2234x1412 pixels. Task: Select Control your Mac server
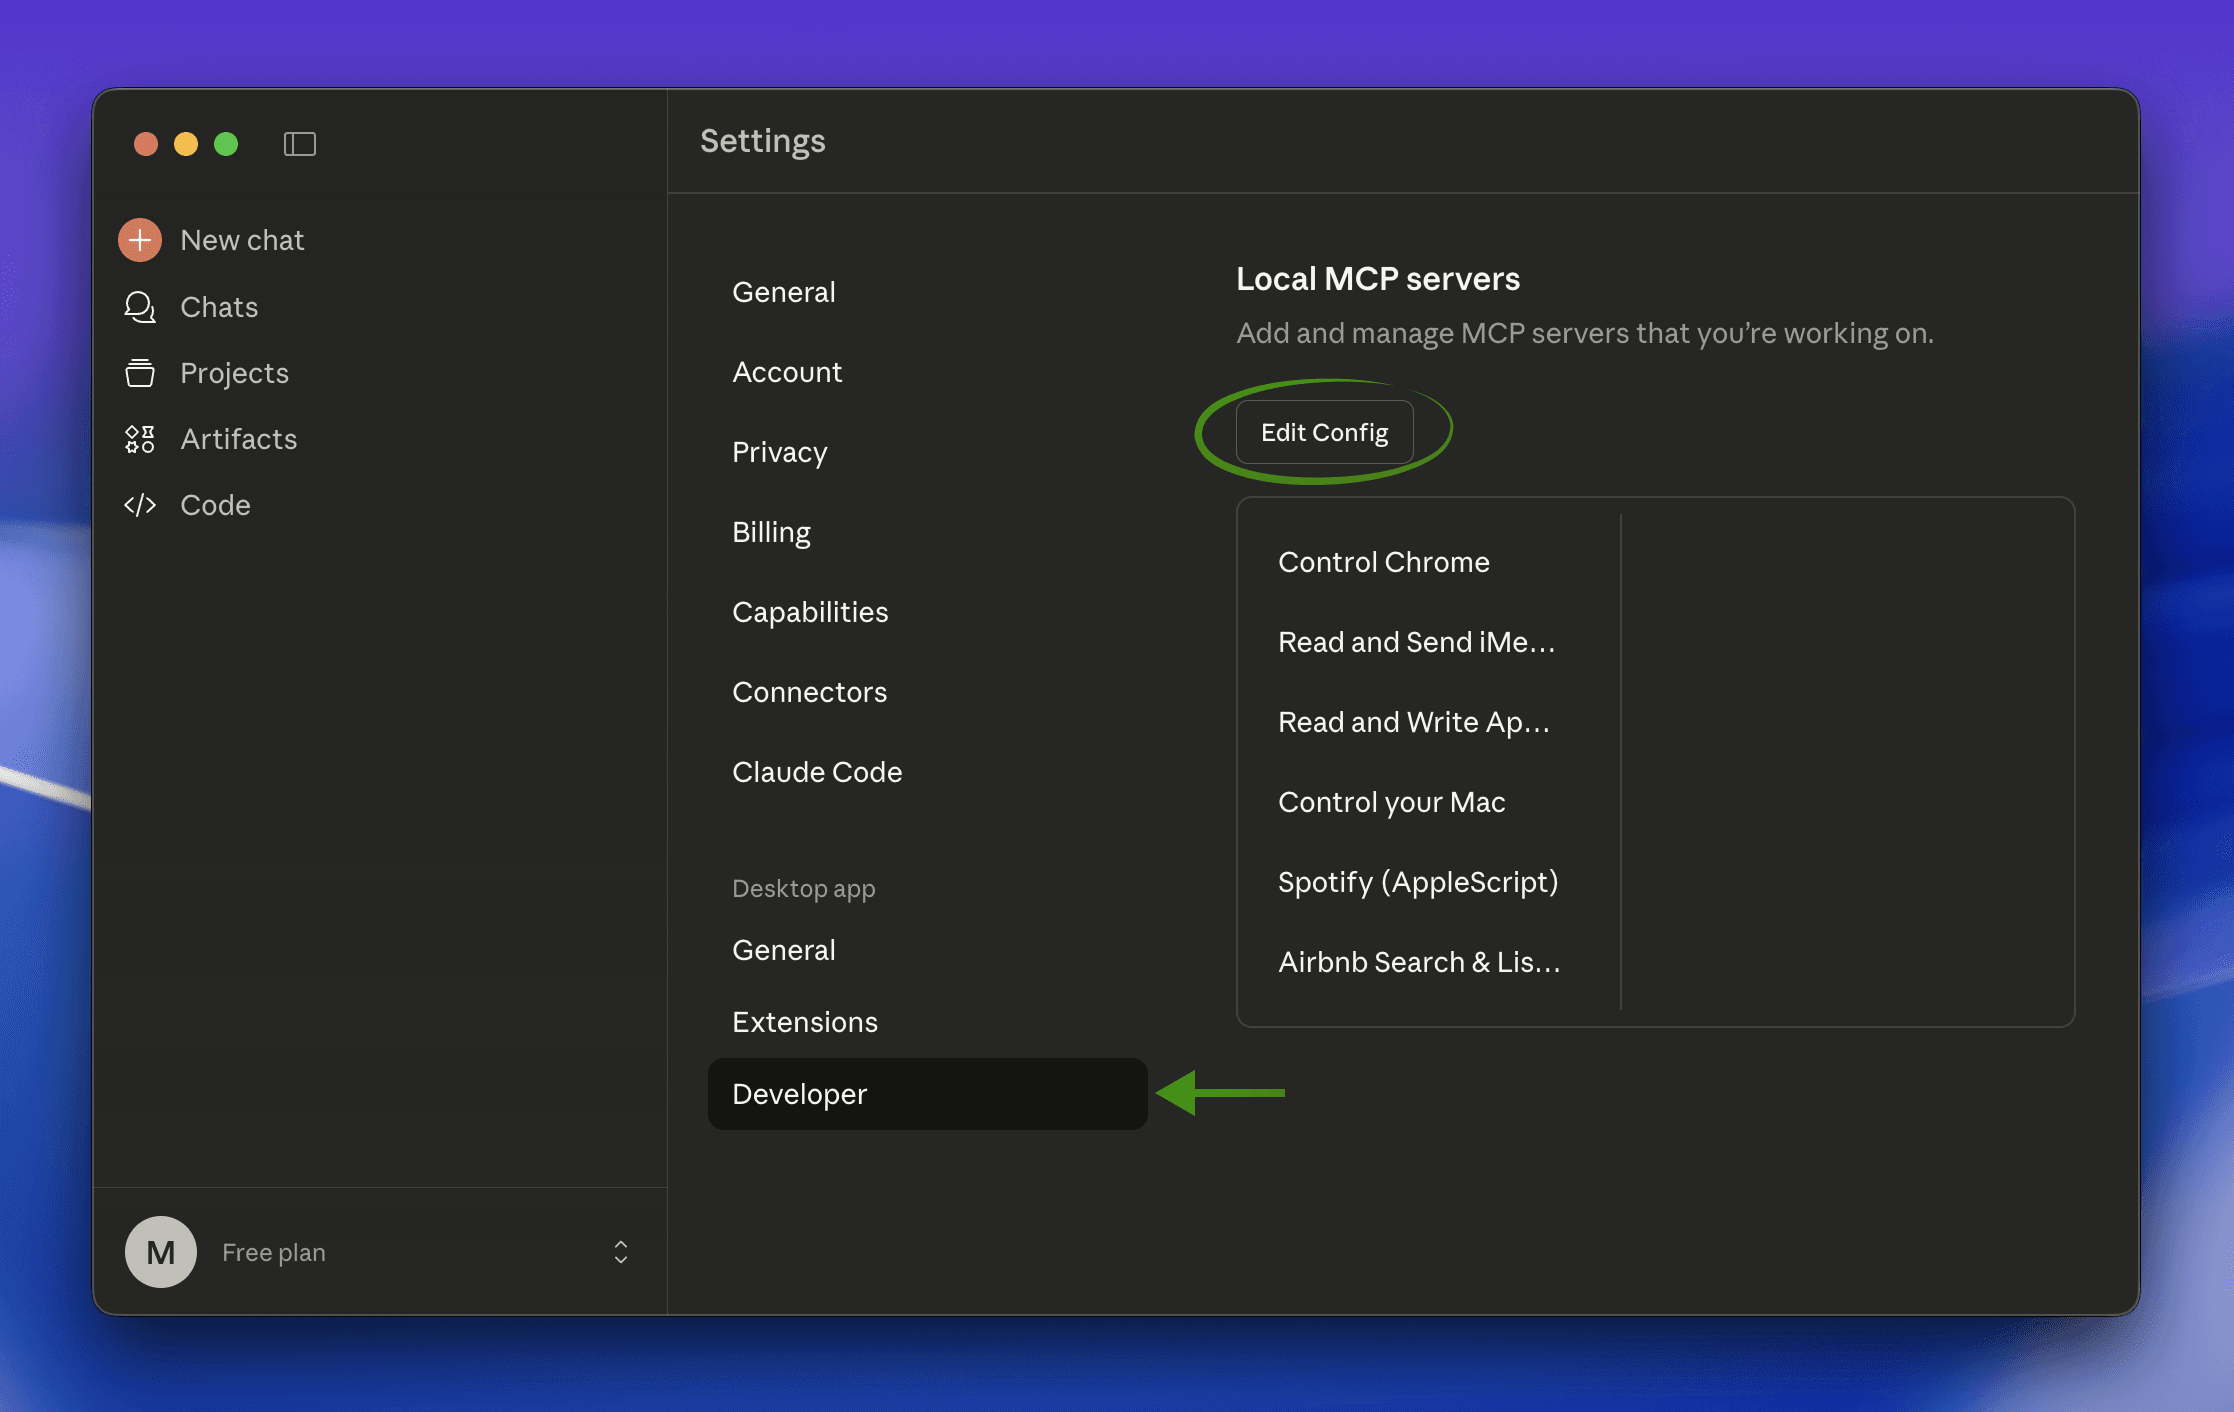coord(1392,802)
